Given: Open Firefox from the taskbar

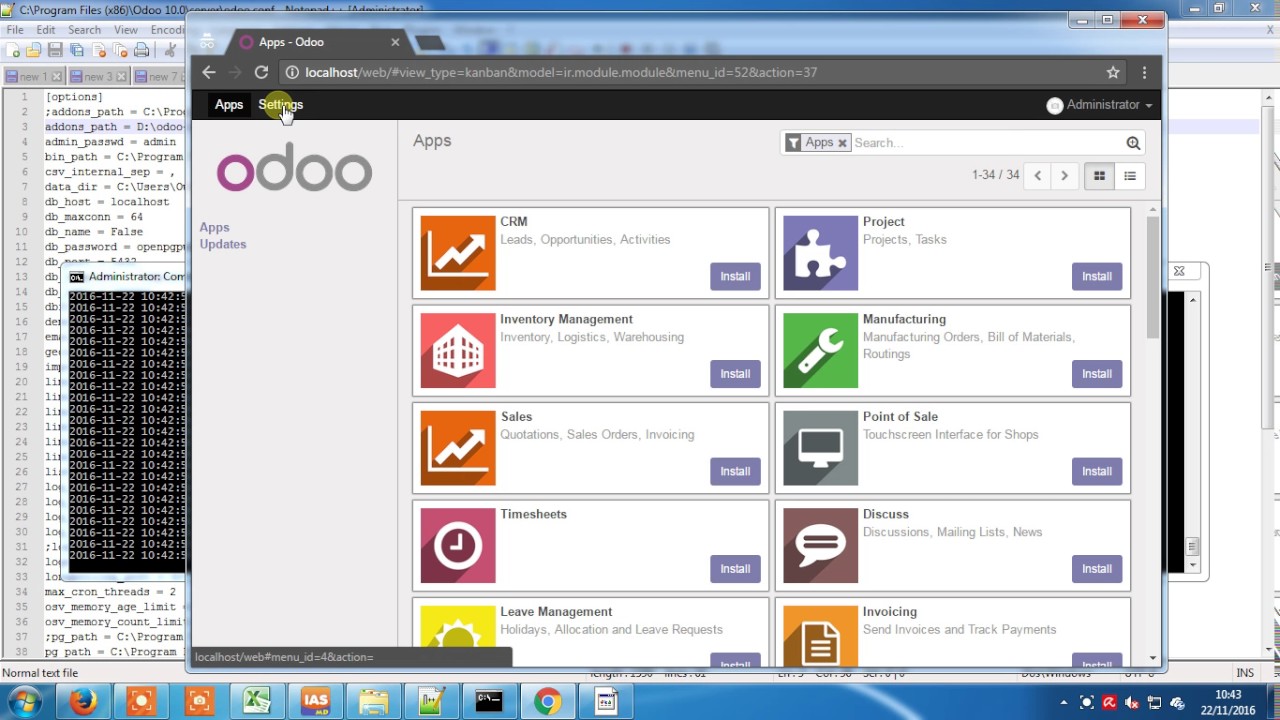Looking at the screenshot, I should [84, 702].
